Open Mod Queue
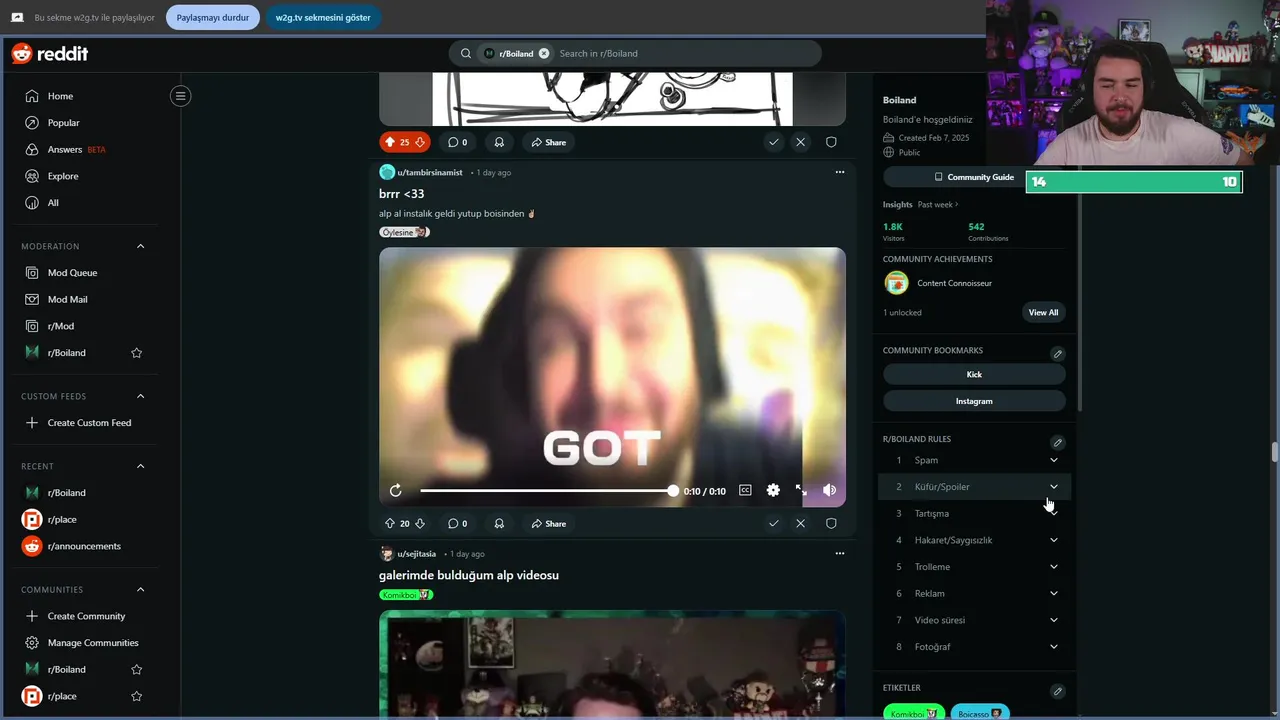 point(72,273)
